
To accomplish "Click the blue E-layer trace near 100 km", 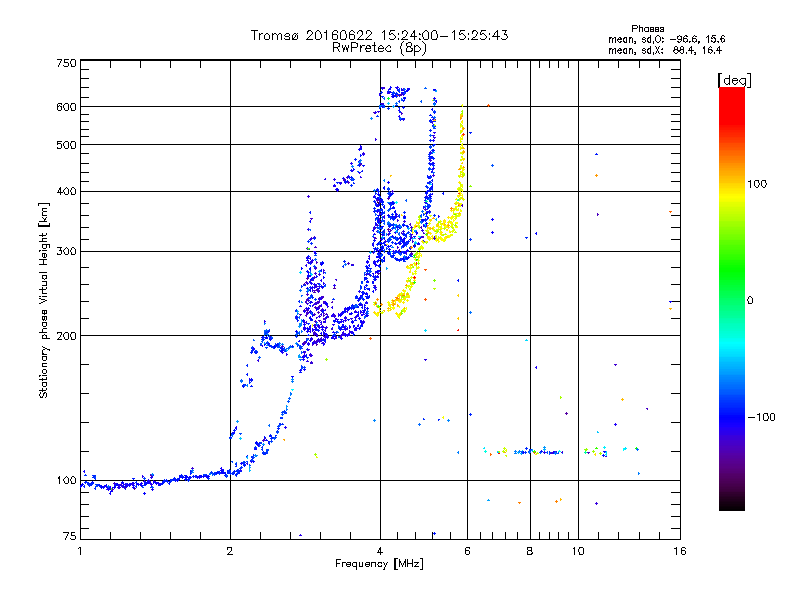I will click(x=158, y=481).
